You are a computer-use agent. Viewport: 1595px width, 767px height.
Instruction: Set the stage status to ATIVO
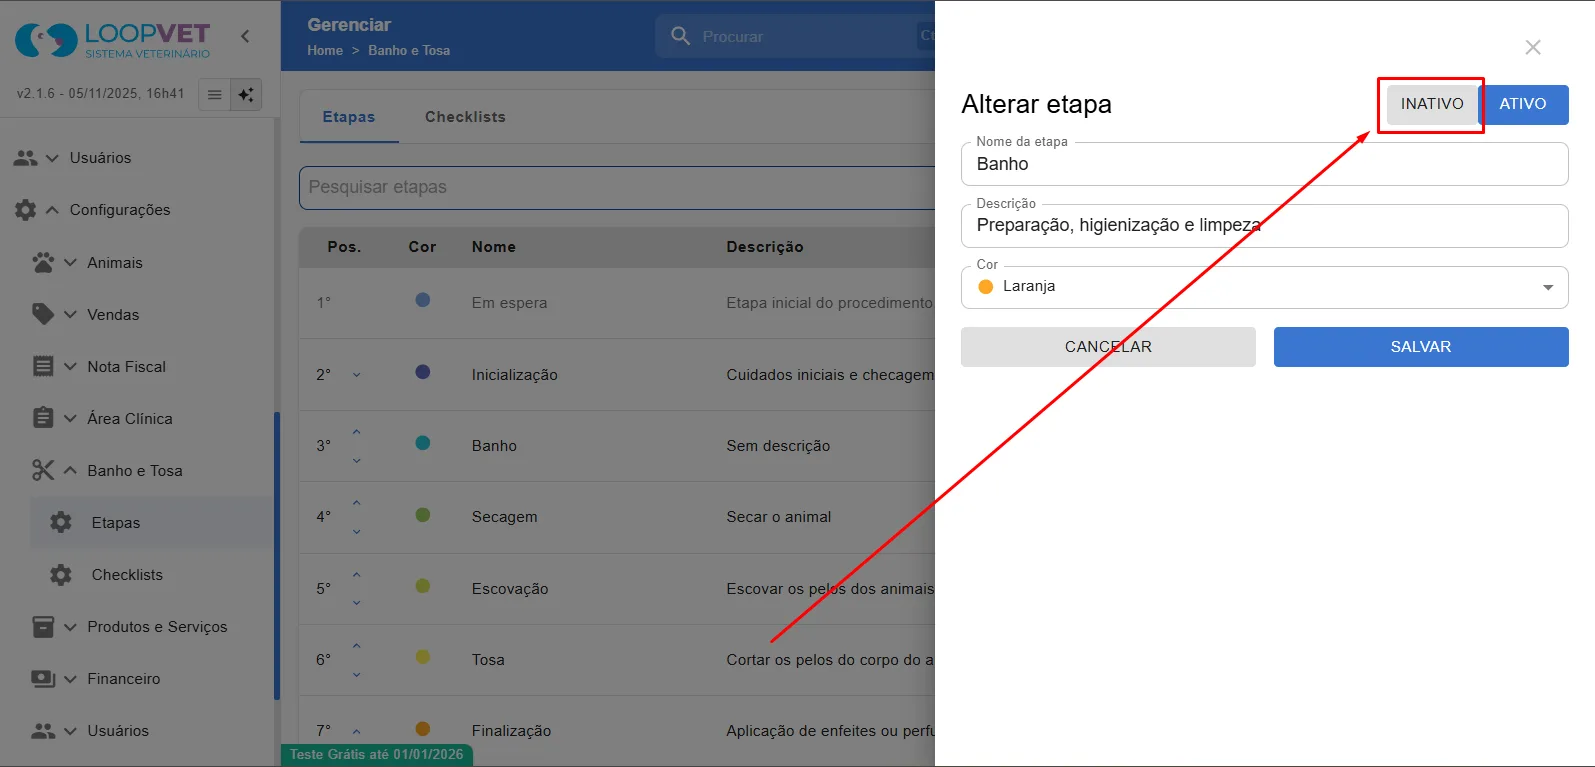pos(1522,104)
